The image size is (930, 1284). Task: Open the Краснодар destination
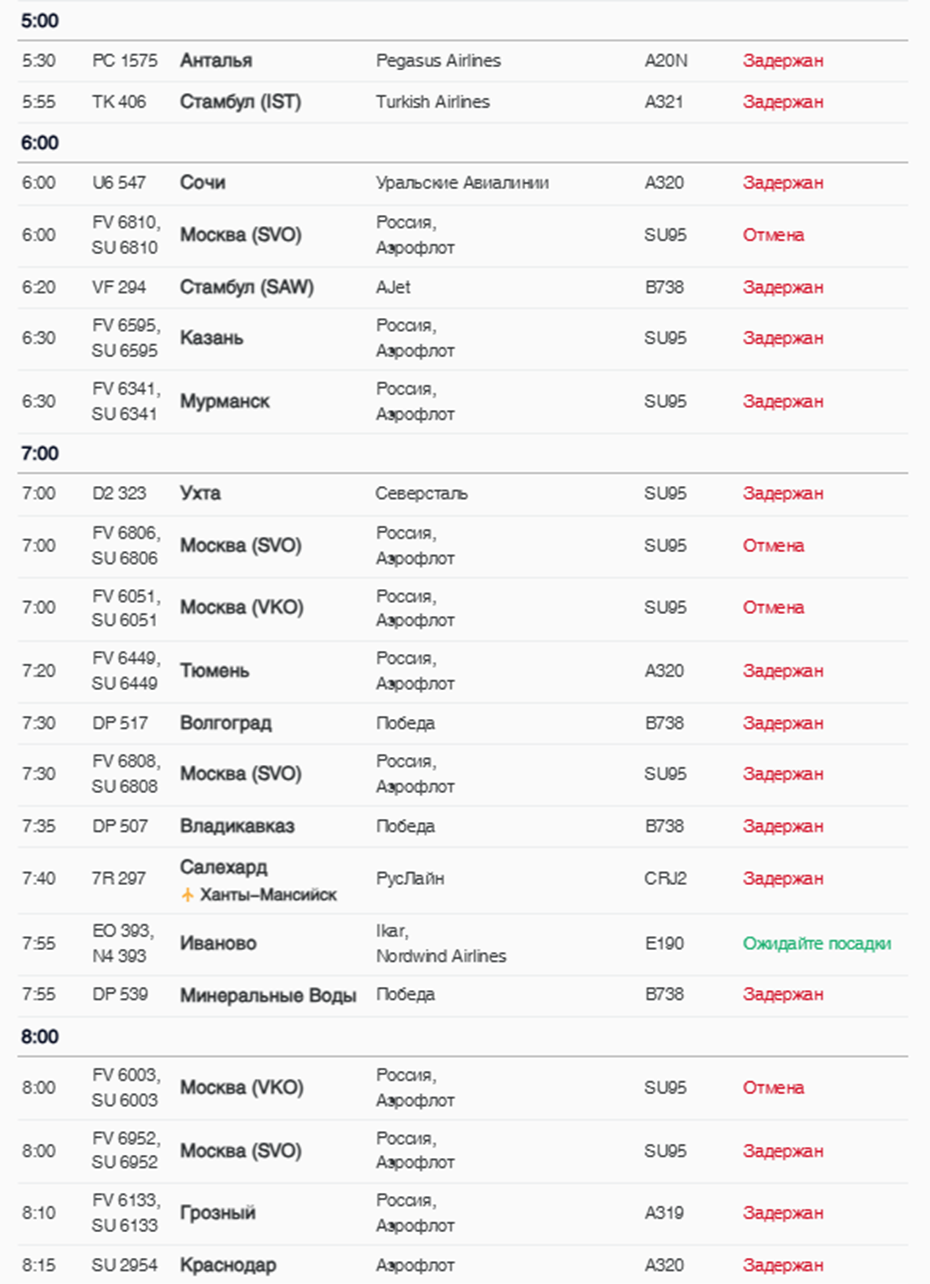tap(228, 1265)
